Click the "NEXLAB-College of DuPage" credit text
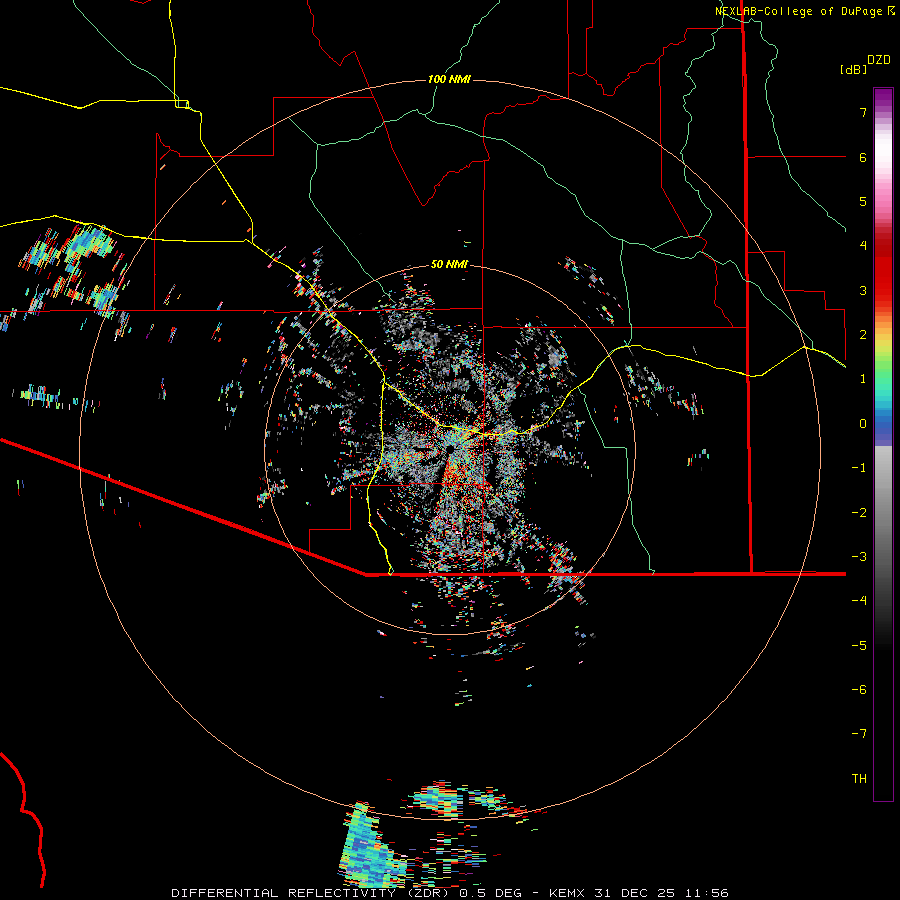 point(799,11)
